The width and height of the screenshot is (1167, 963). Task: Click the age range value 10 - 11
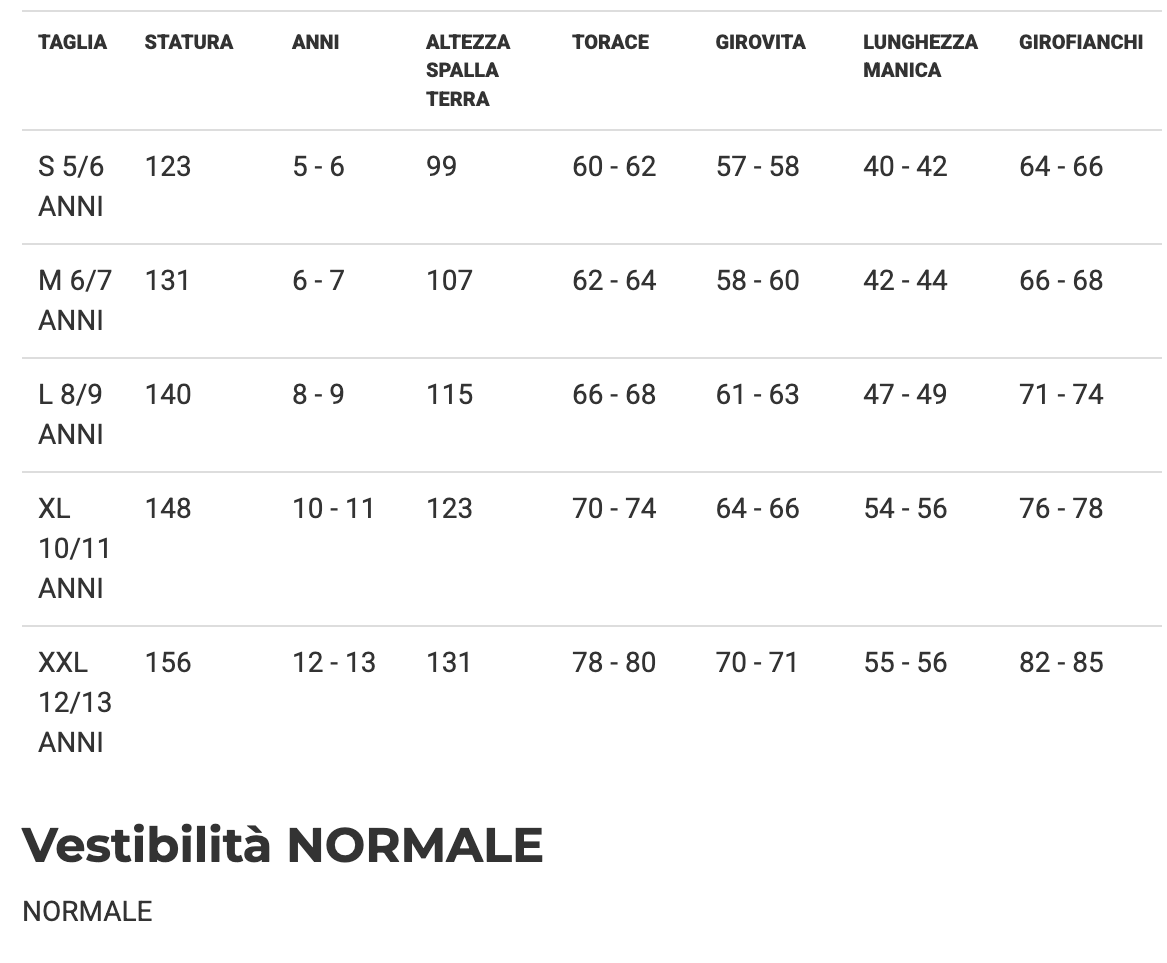(333, 508)
